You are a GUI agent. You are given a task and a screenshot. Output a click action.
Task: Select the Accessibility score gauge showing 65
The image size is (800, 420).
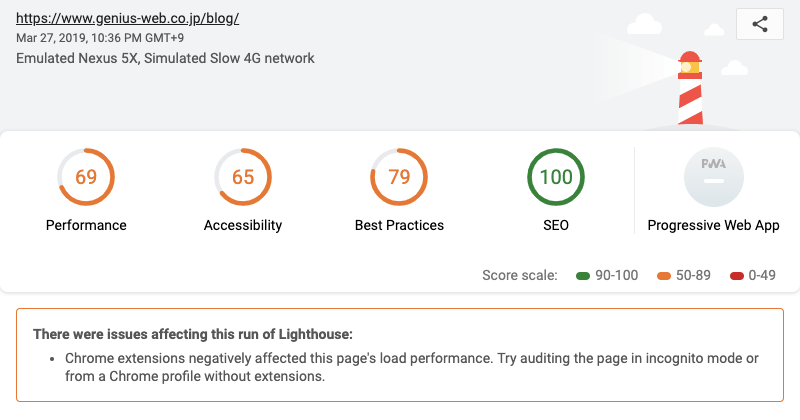[243, 177]
